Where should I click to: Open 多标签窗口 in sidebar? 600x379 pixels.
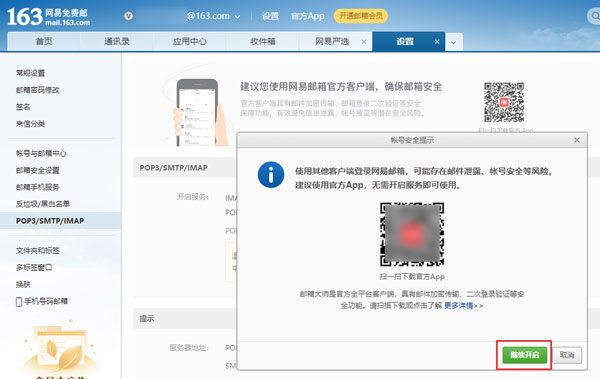[x=34, y=267]
